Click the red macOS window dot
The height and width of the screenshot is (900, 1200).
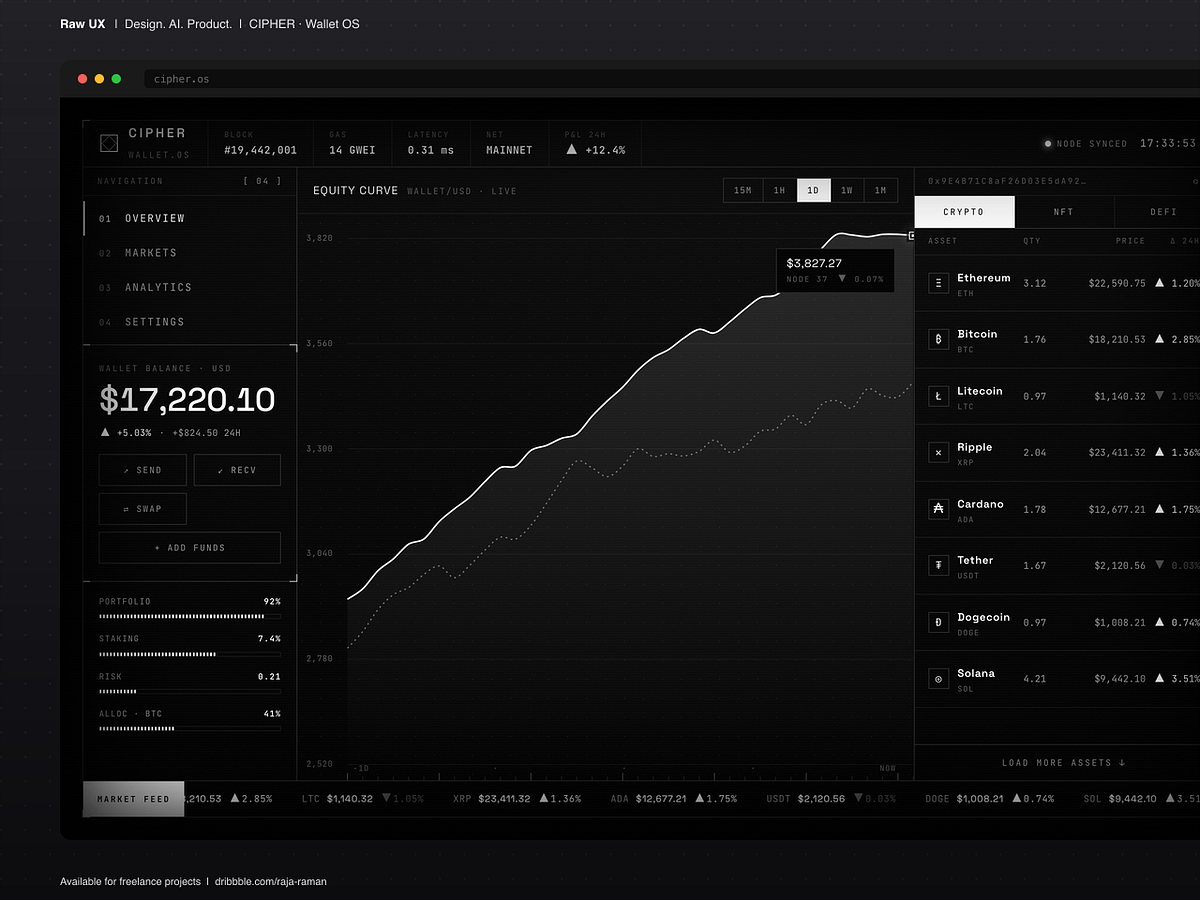tap(83, 79)
